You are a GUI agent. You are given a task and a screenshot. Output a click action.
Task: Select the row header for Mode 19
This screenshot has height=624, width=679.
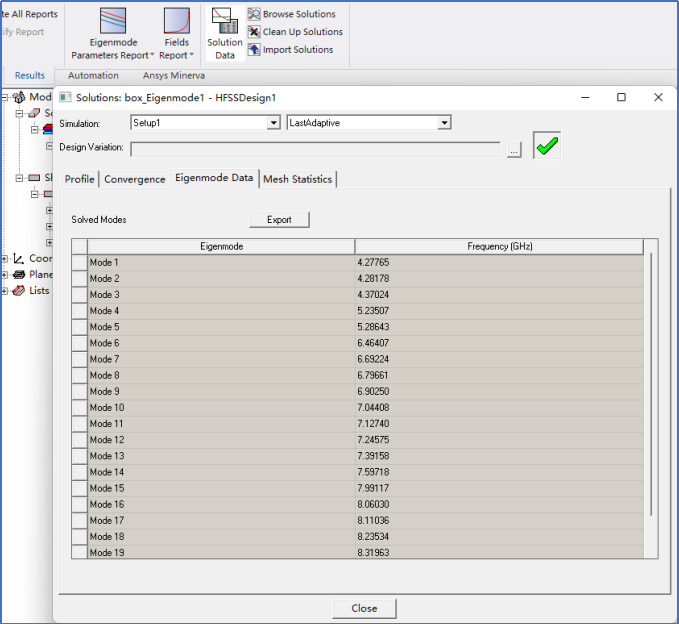(80, 553)
